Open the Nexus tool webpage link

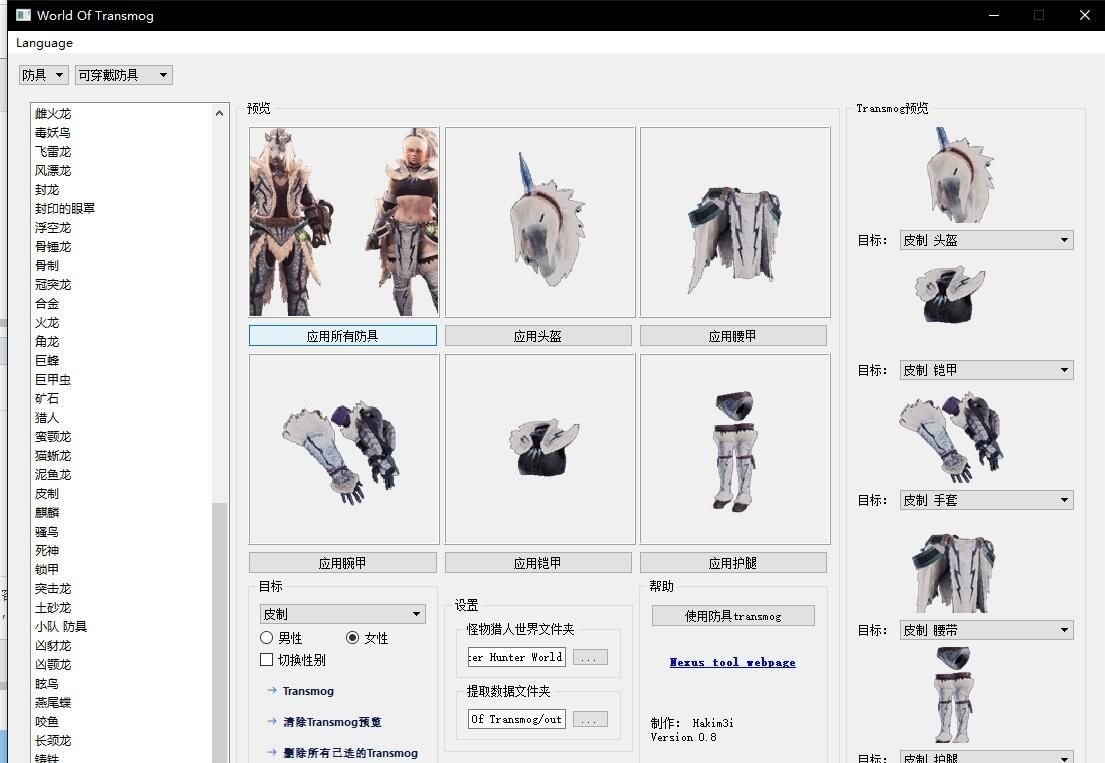(732, 662)
